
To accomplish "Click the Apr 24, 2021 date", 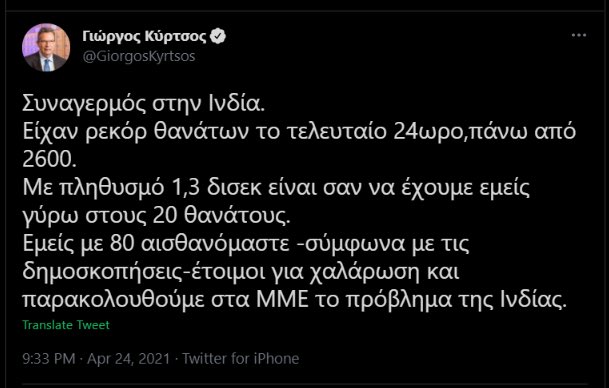I will pos(129,358).
